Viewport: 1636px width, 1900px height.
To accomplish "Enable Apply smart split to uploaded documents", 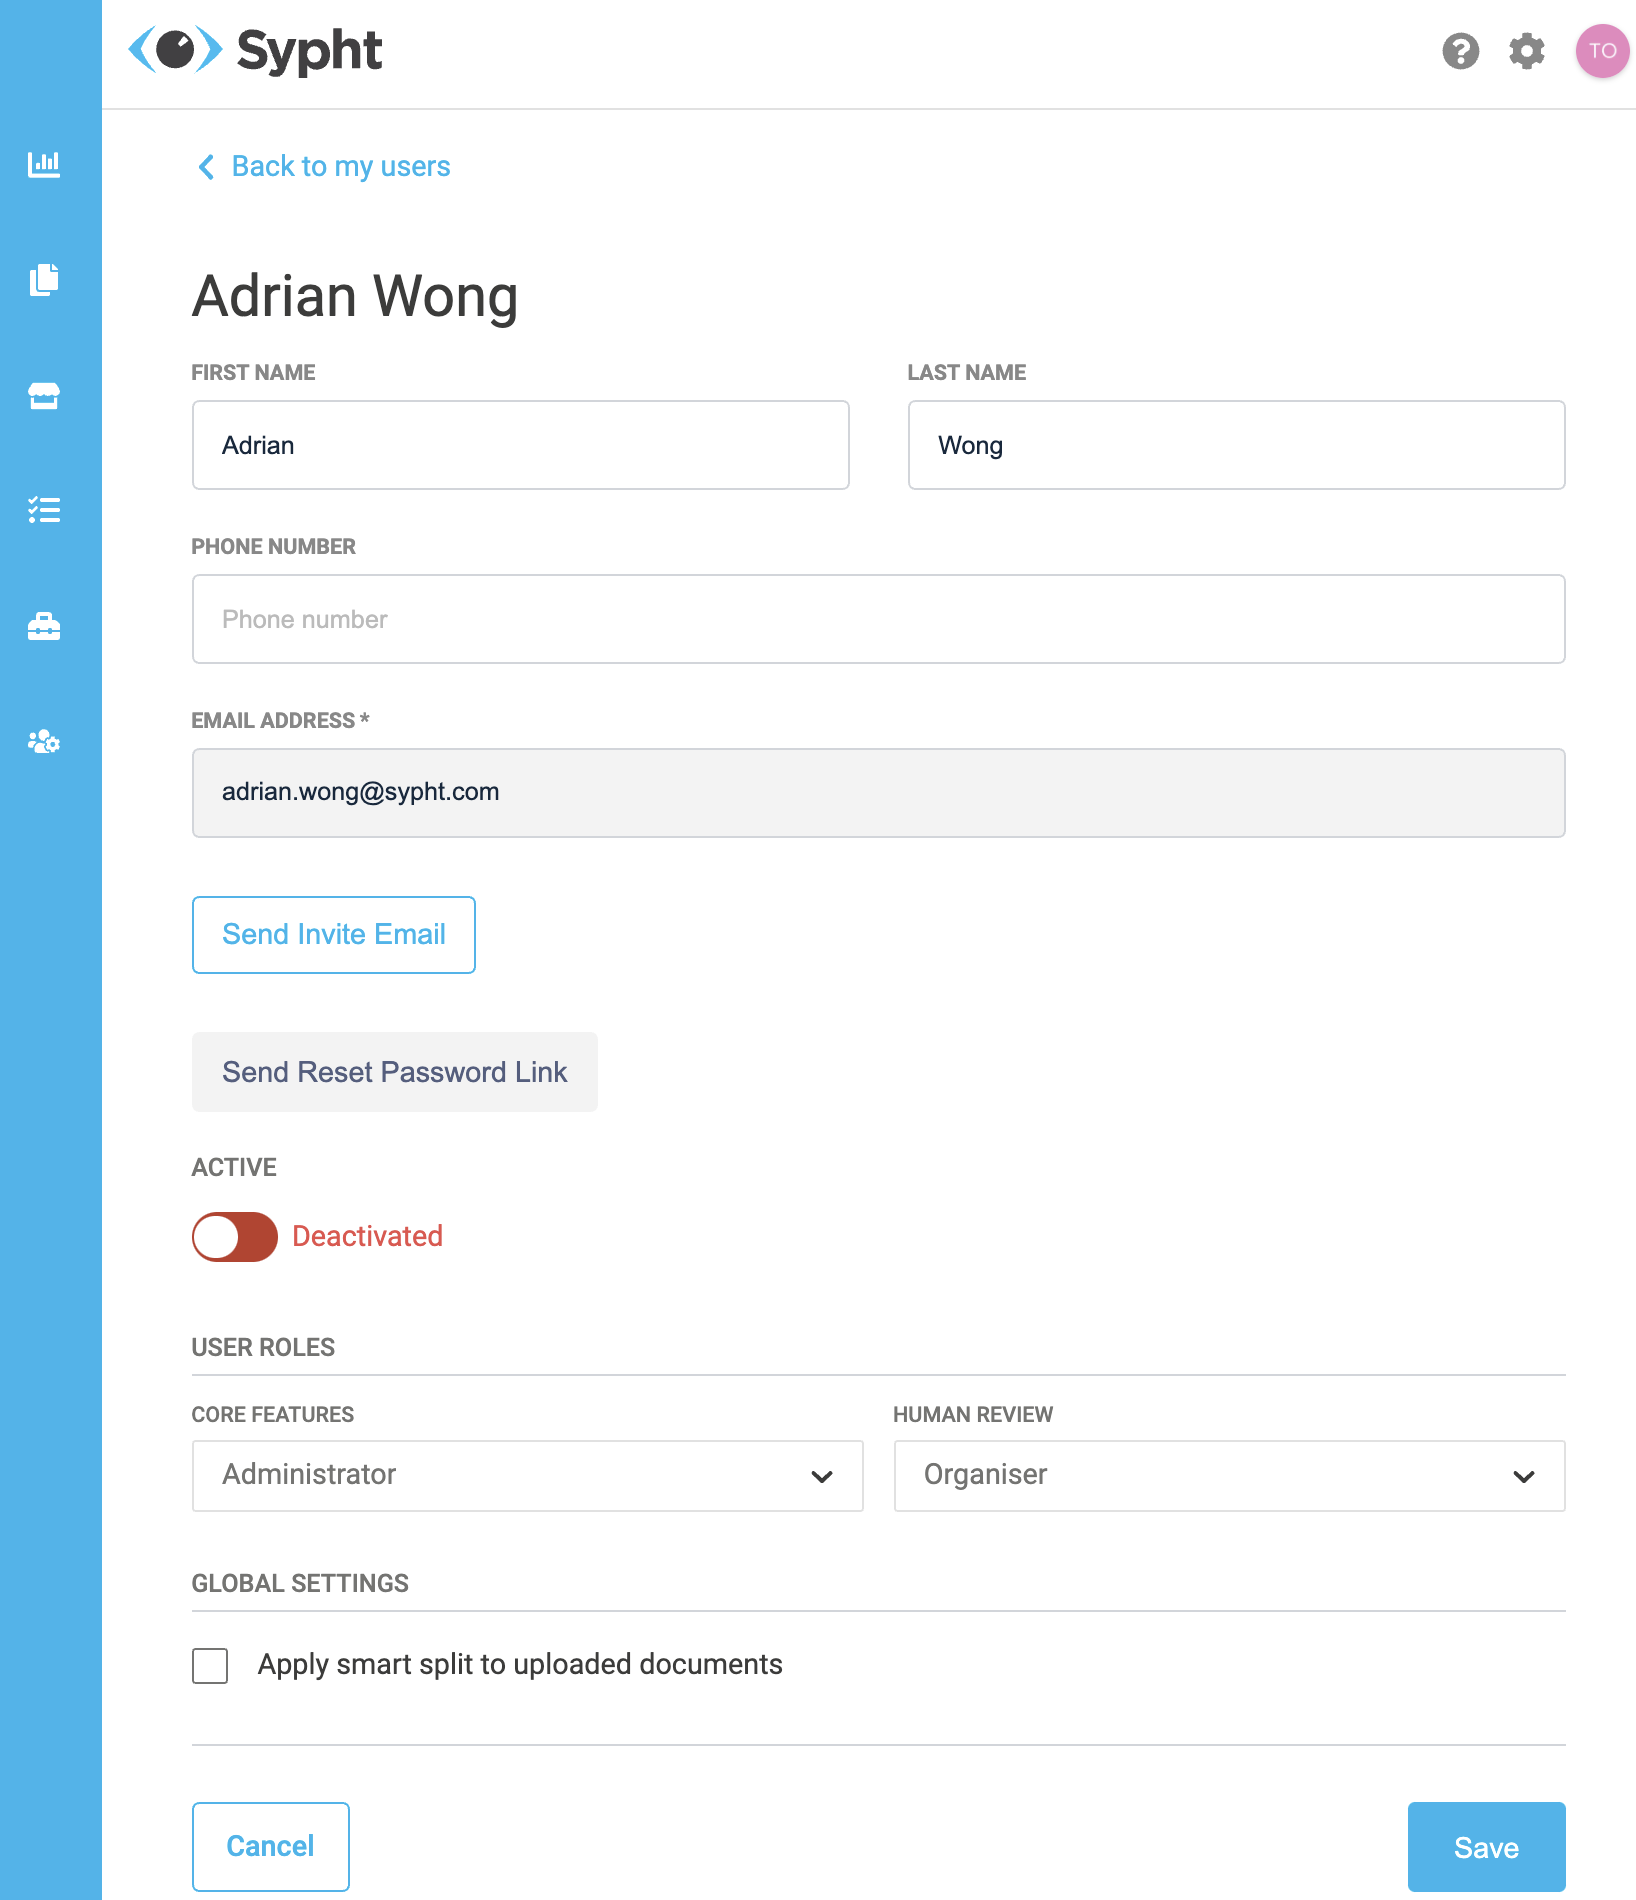I will [210, 1666].
